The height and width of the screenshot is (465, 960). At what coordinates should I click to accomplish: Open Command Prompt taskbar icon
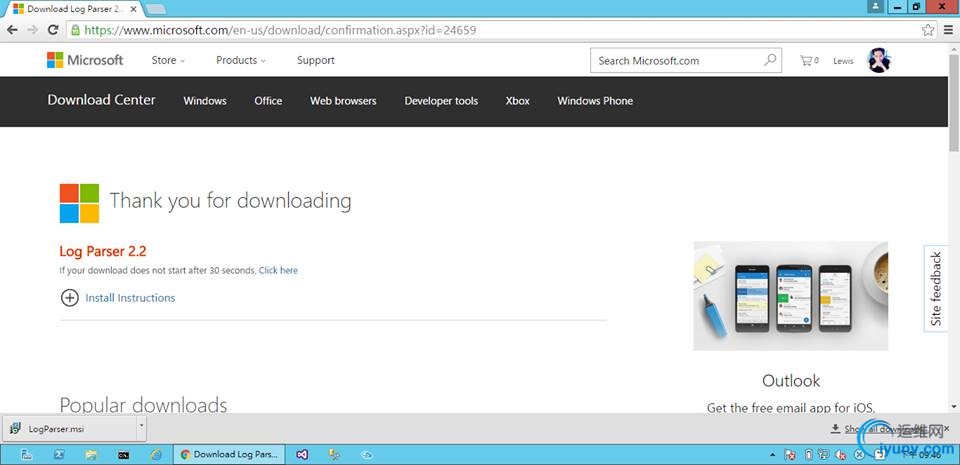124,455
